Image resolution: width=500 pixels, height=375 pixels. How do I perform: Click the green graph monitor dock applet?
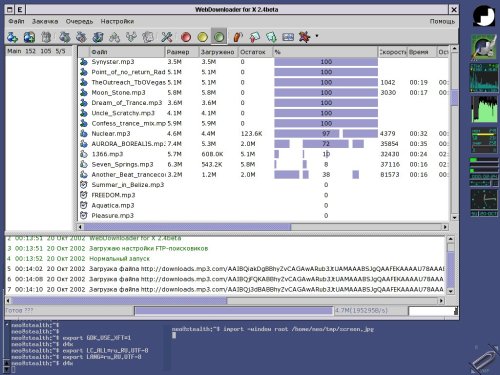click(x=484, y=108)
